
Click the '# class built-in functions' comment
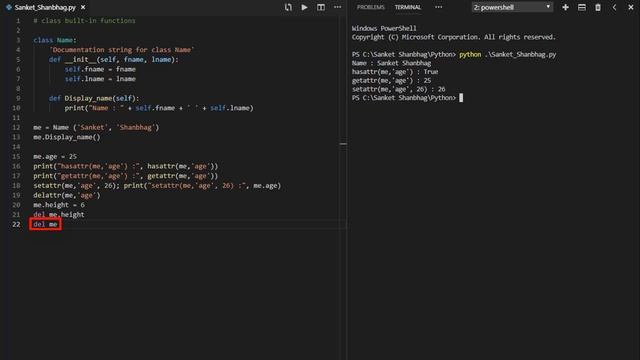tap(84, 20)
